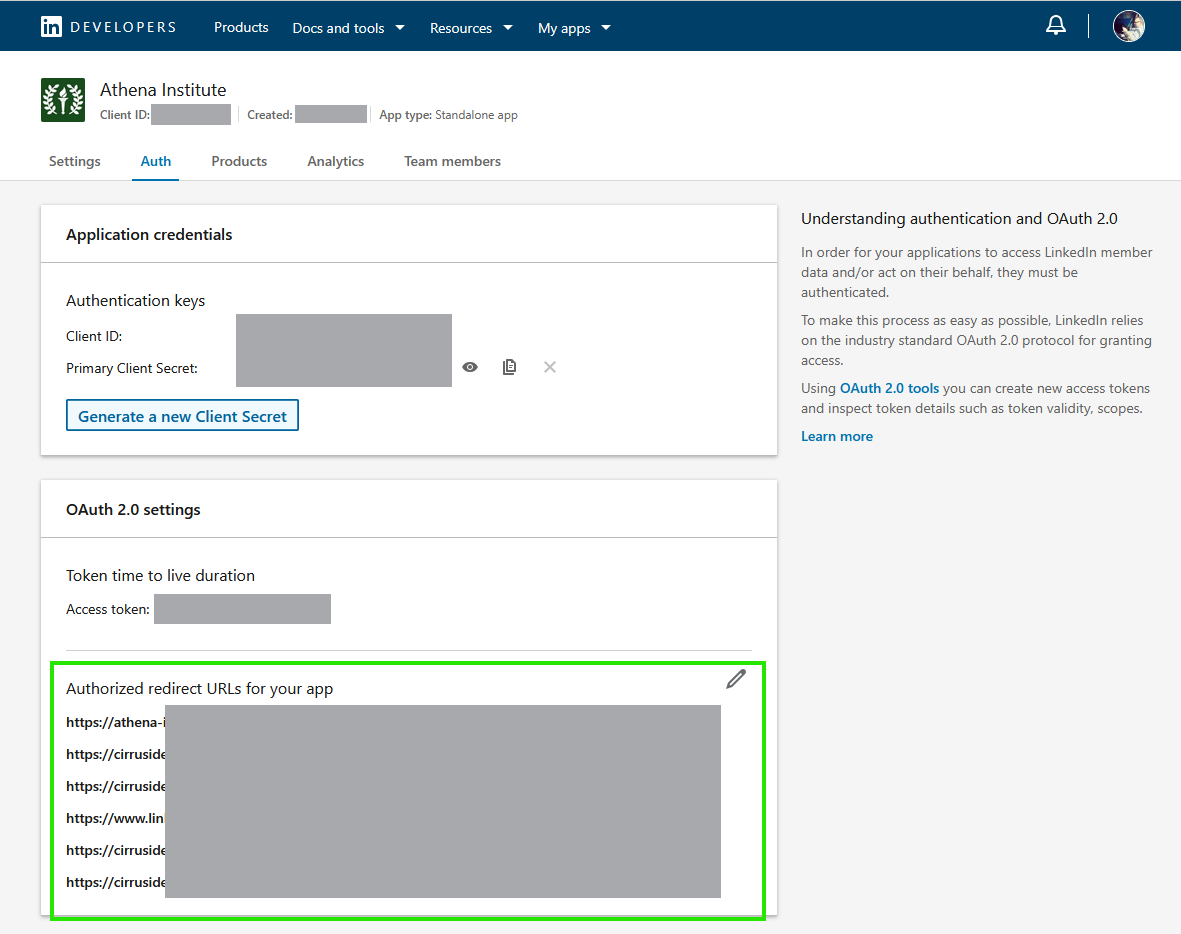Select the Products tab under the app name
The width and height of the screenshot is (1181, 934).
(x=239, y=161)
